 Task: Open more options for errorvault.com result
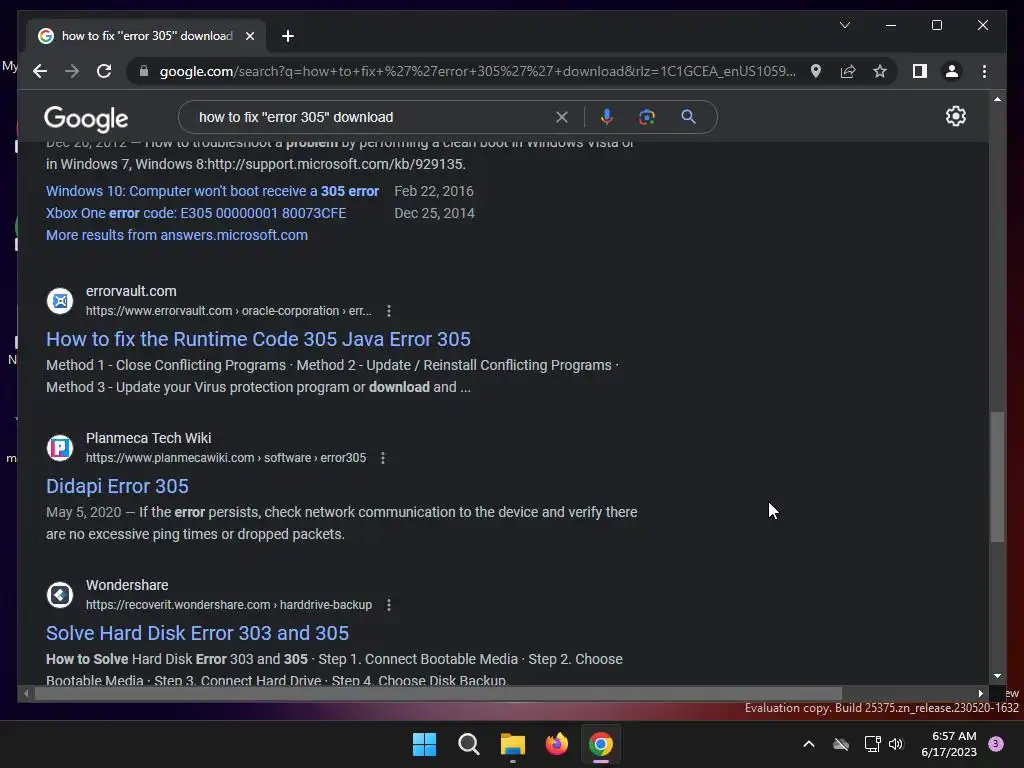pos(389,311)
